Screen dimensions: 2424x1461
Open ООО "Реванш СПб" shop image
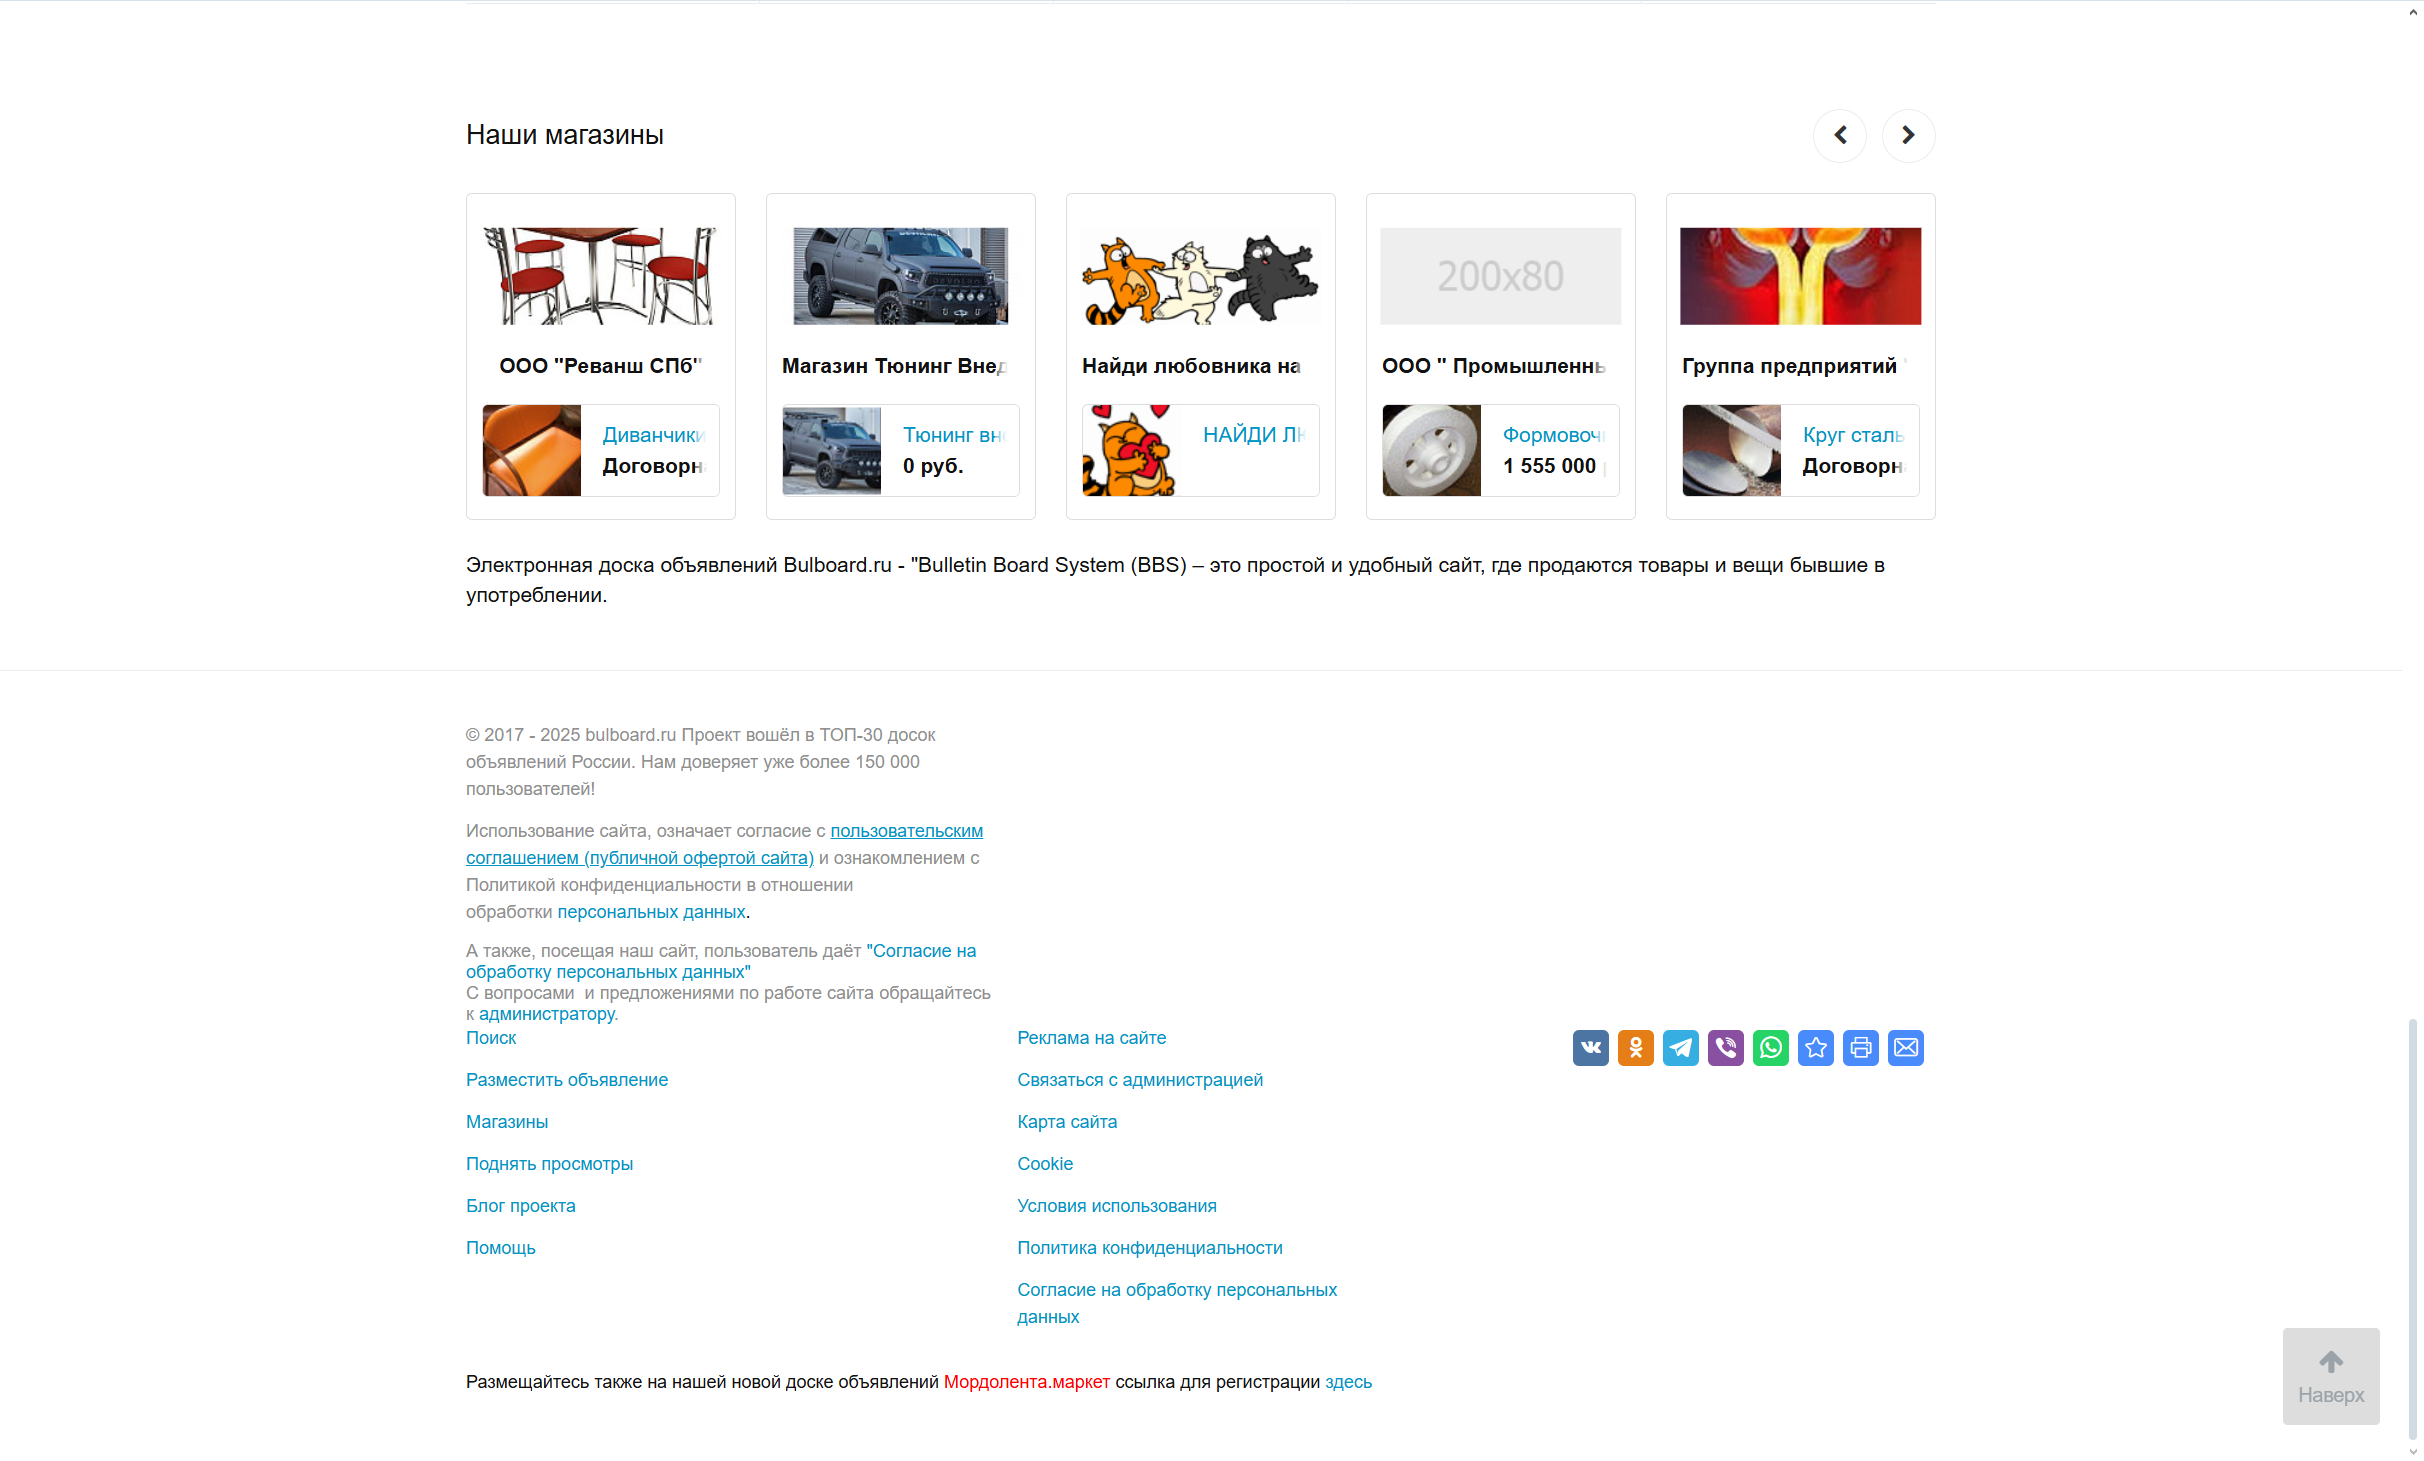[x=600, y=276]
